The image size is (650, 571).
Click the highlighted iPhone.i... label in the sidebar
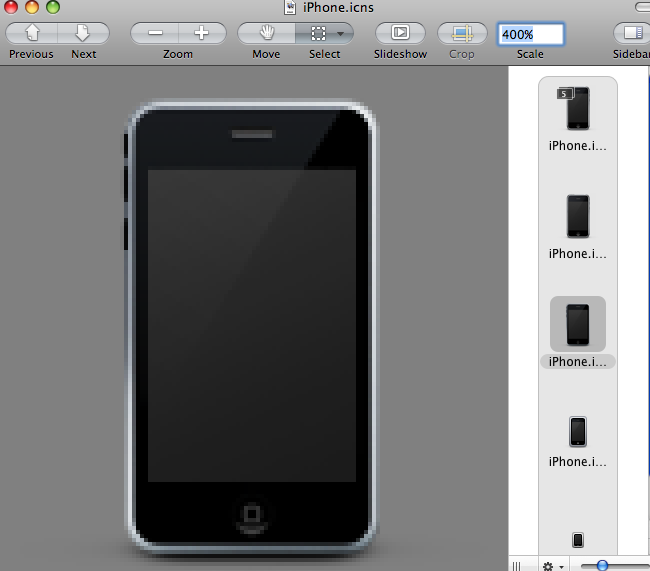coord(577,362)
